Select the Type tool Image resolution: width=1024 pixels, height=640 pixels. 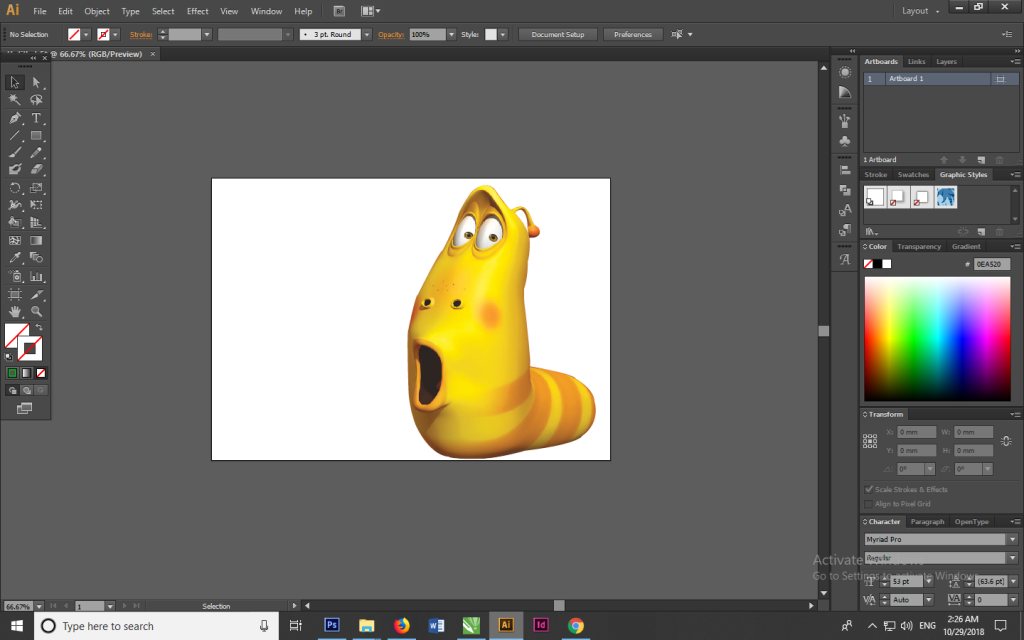[x=36, y=118]
